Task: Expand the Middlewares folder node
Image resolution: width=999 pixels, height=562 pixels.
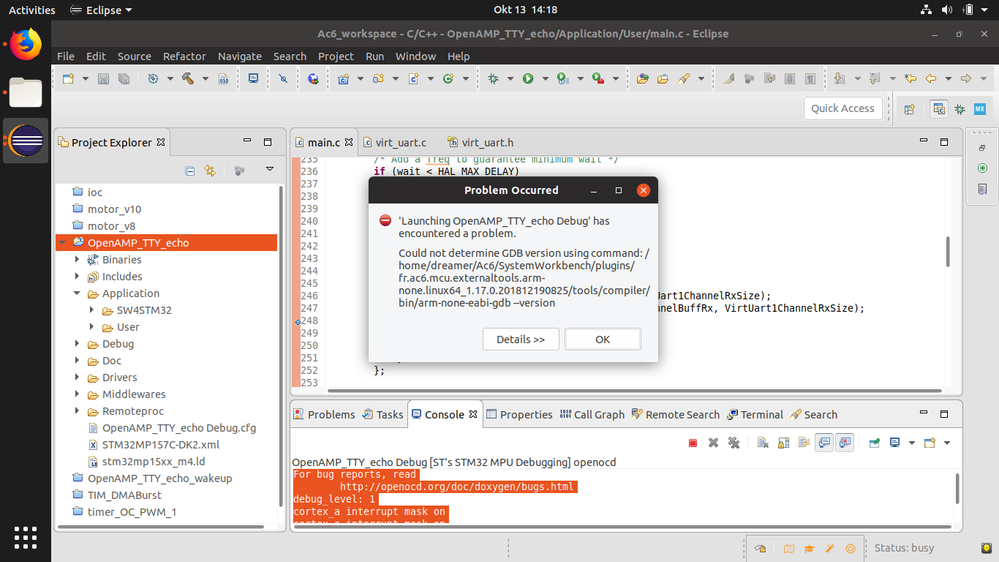Action: (x=77, y=394)
